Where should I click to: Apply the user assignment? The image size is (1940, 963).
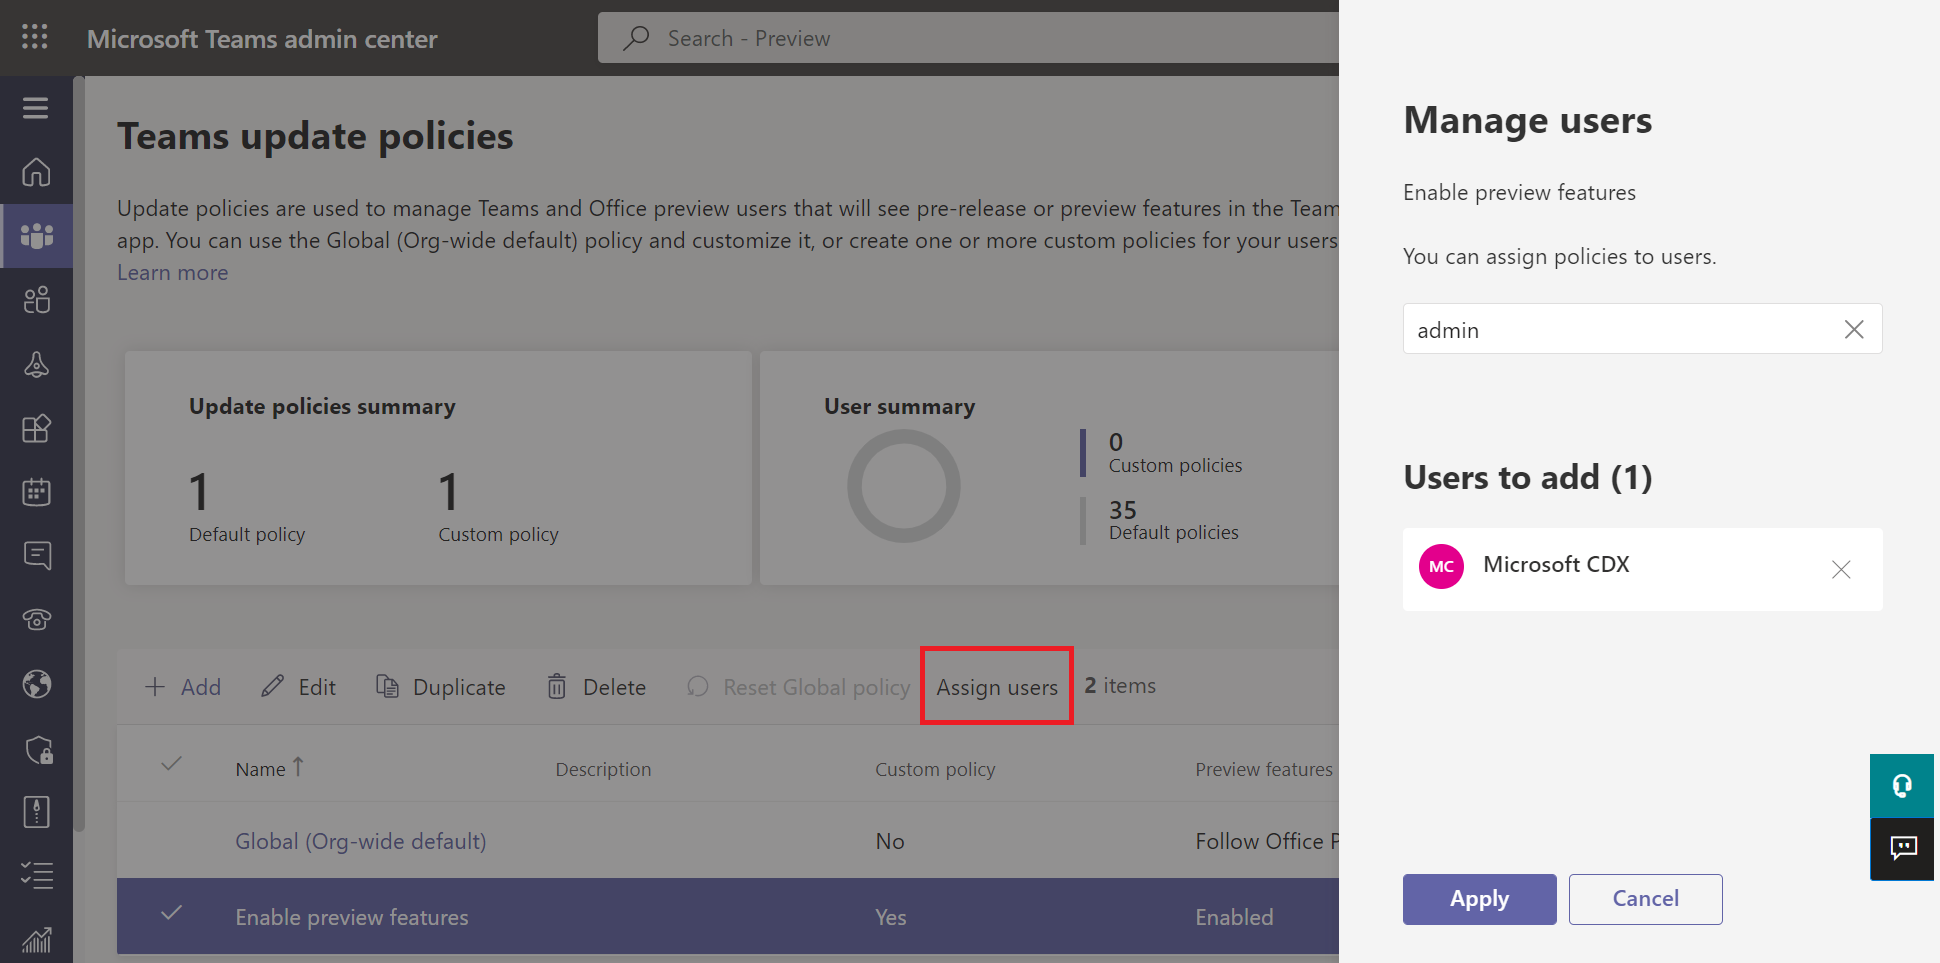pyautogui.click(x=1479, y=899)
